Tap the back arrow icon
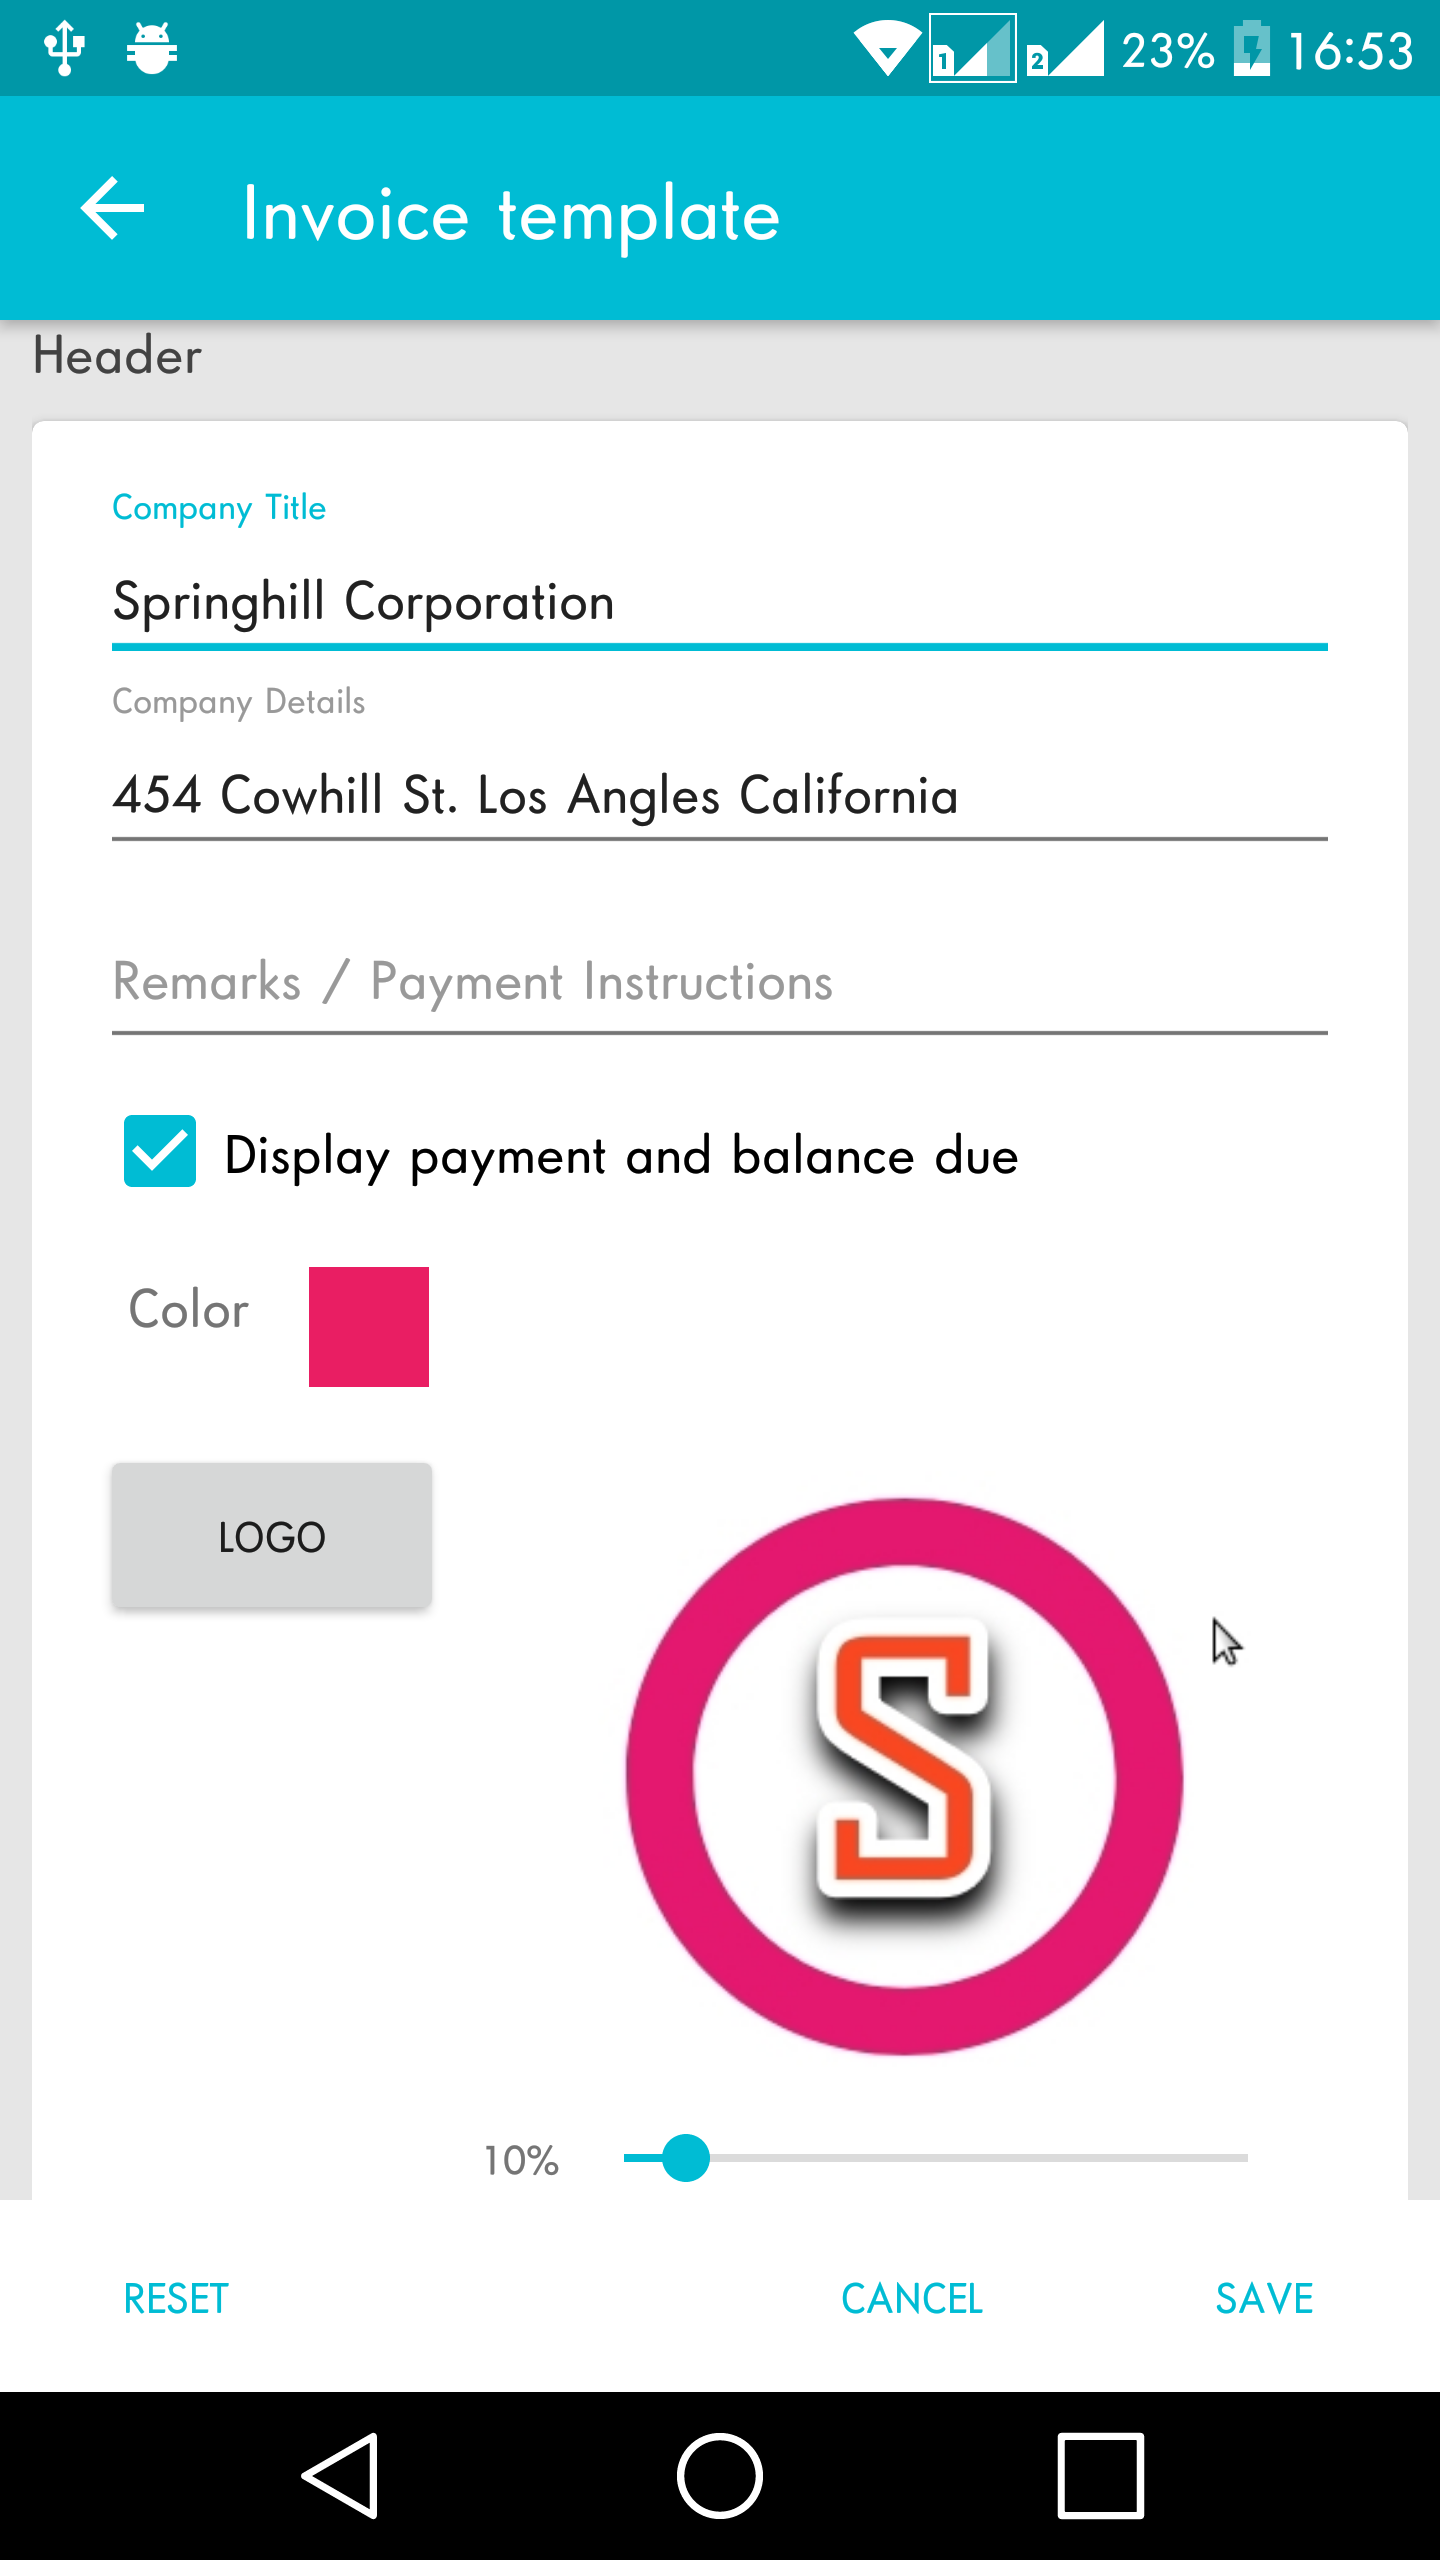1440x2560 pixels. pyautogui.click(x=112, y=209)
